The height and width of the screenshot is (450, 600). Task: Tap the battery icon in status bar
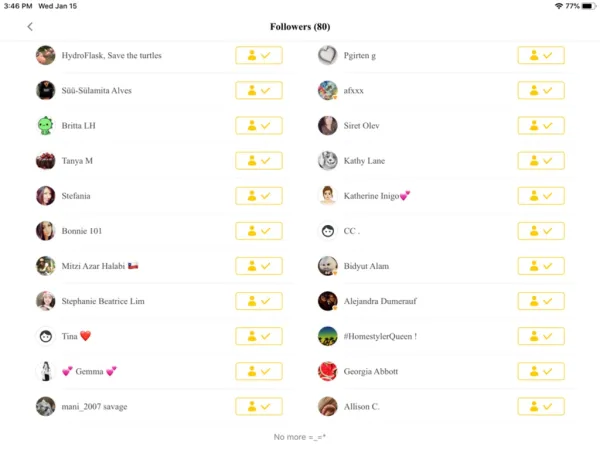coord(588,6)
